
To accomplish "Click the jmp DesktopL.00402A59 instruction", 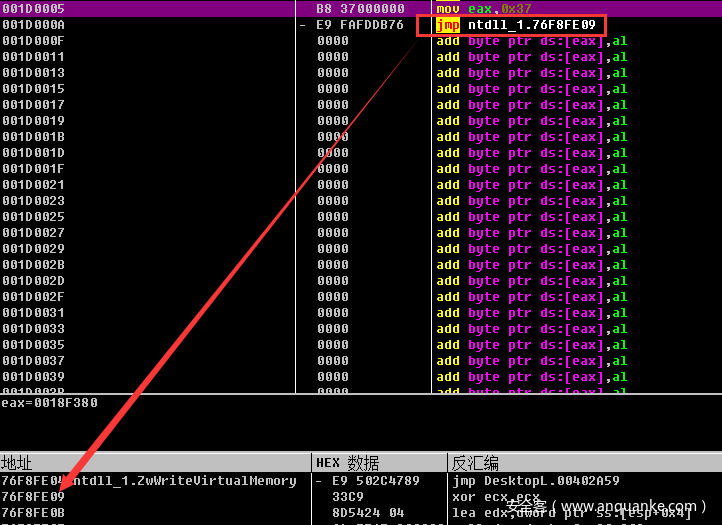I will coord(535,481).
